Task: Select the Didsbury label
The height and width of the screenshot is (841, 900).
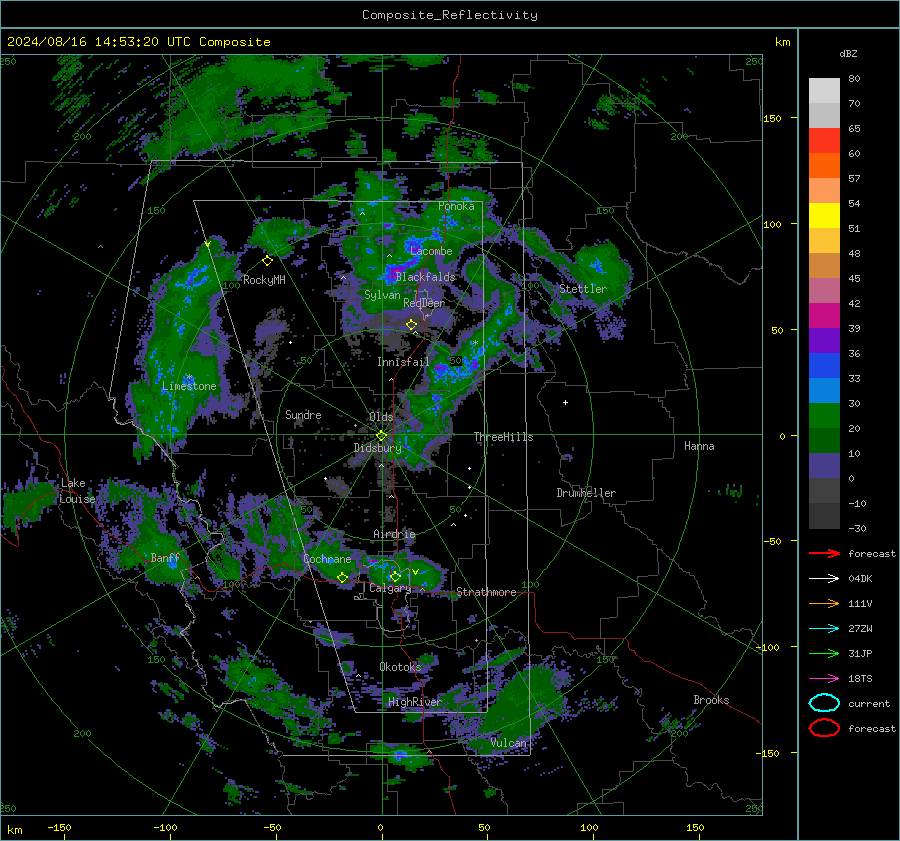Action: [377, 448]
